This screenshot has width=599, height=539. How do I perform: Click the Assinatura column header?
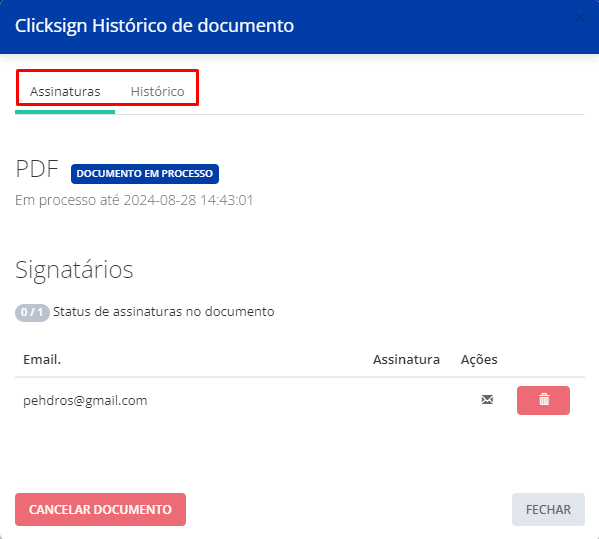click(x=406, y=359)
